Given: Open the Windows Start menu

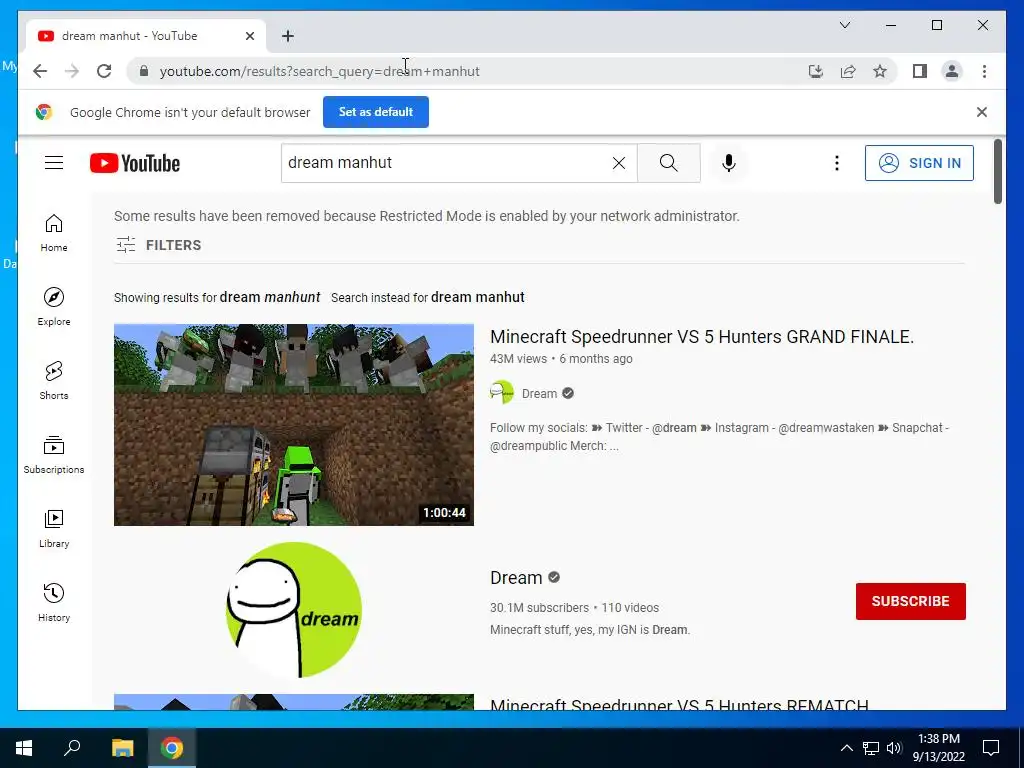Looking at the screenshot, I should [x=24, y=748].
